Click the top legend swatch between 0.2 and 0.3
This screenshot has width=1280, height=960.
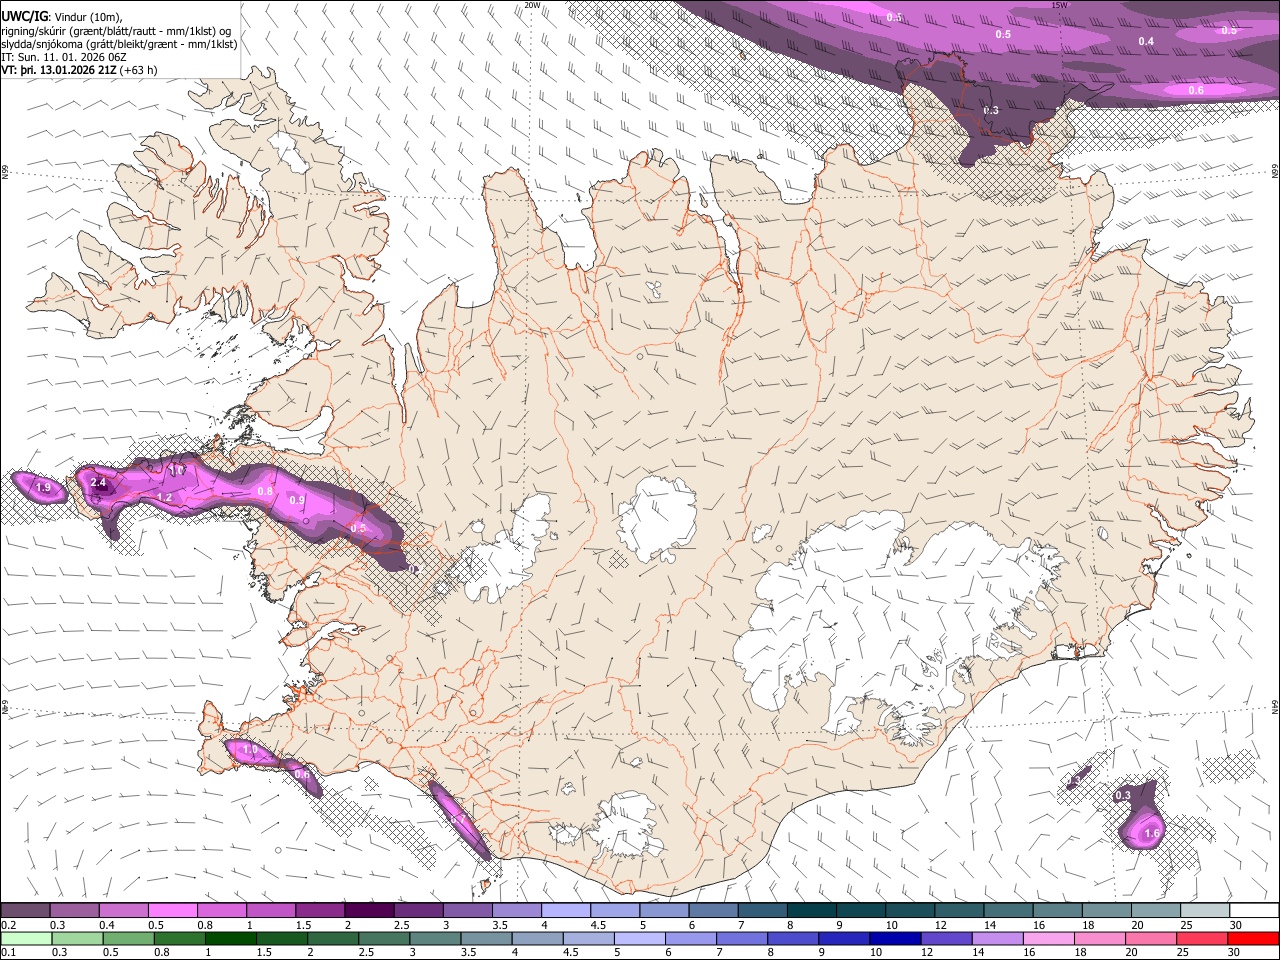[x=26, y=911]
